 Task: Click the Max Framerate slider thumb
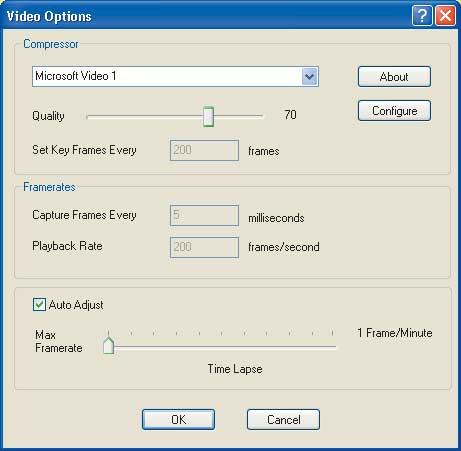point(109,345)
